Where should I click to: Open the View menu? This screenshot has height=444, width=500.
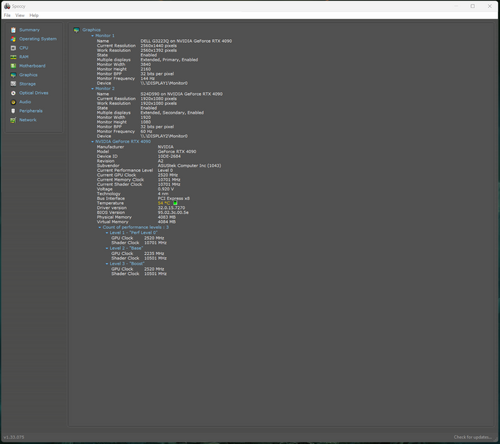20,15
